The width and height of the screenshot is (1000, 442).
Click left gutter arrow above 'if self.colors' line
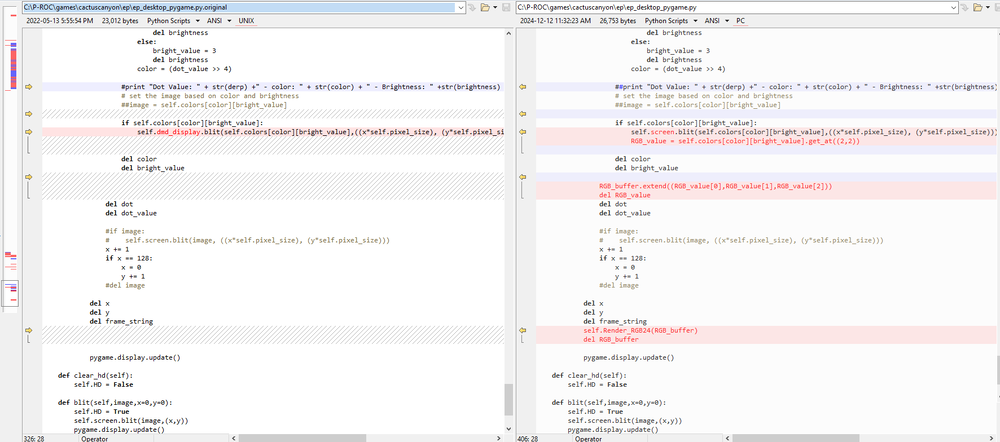pos(28,114)
